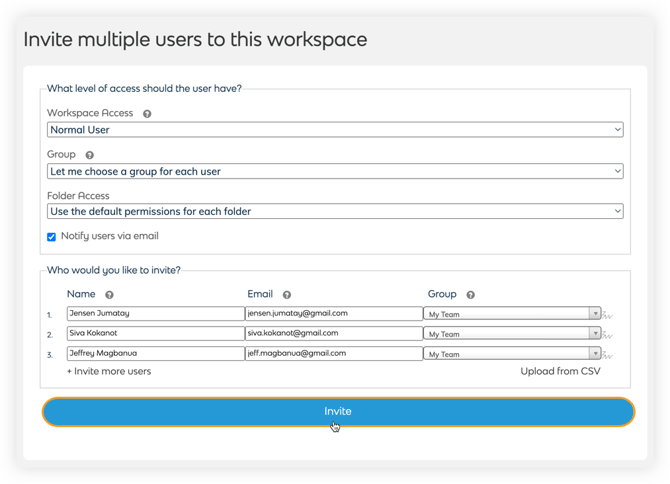Click help icon beside Email column header
Viewport: 670px width, 484px height.
(287, 295)
